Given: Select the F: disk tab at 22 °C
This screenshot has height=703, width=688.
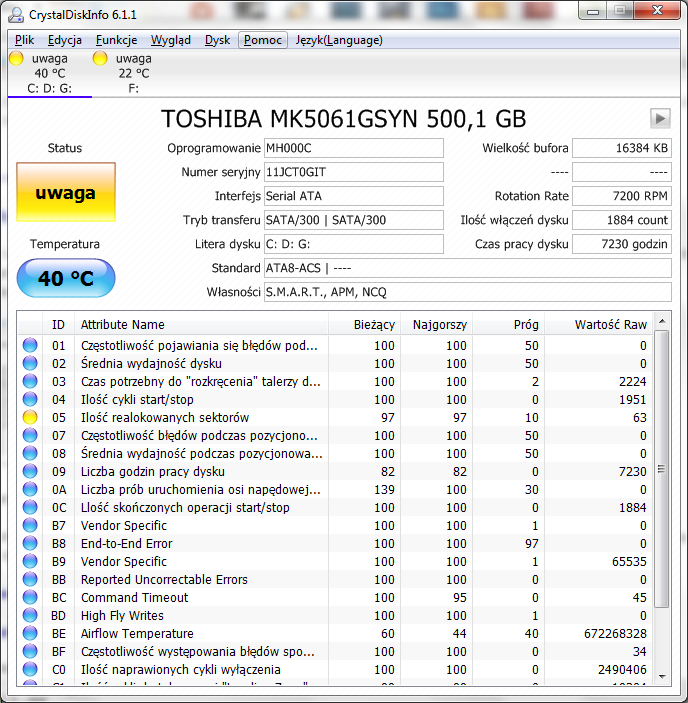Looking at the screenshot, I should (134, 73).
